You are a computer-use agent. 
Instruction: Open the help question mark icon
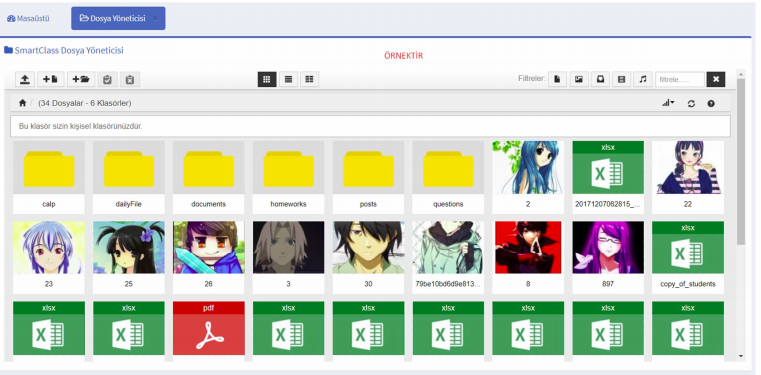coord(711,103)
